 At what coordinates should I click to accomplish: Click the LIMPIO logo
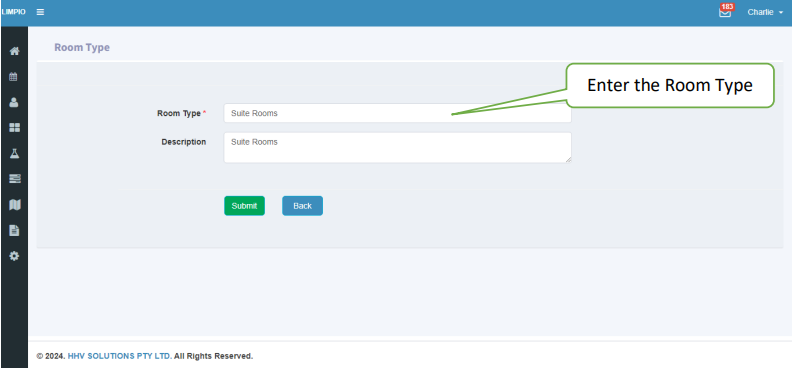click(14, 12)
